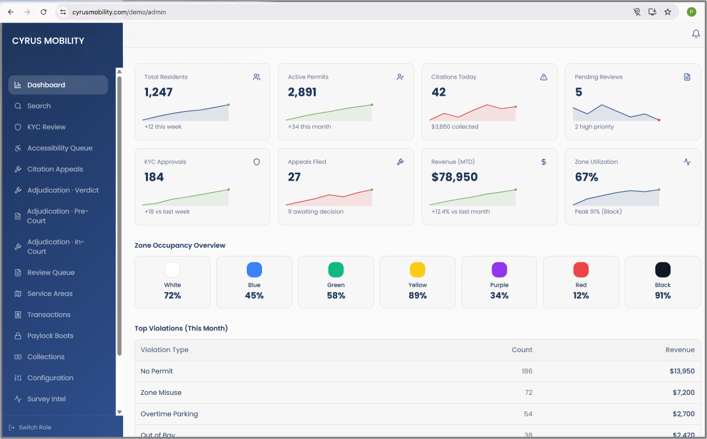
Task: Click the KYC Approvals shield icon
Action: [257, 162]
